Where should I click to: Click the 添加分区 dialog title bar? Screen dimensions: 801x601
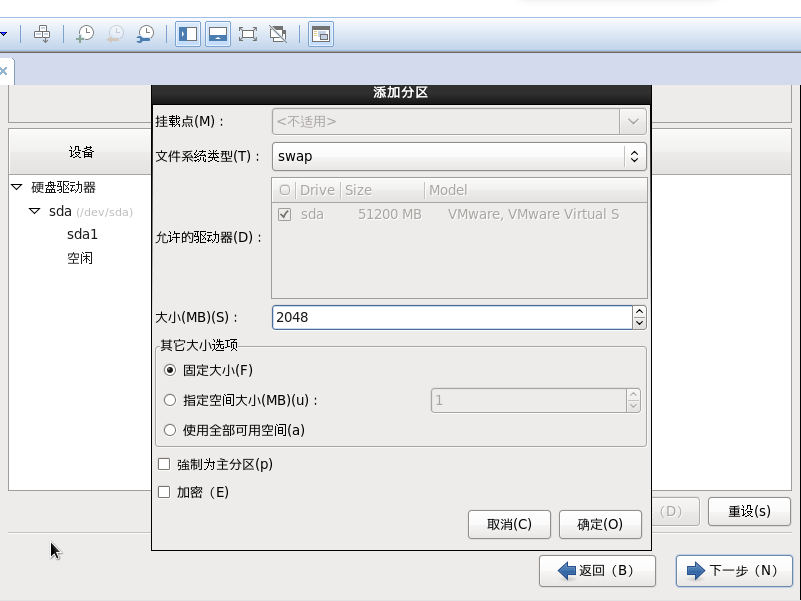[x=401, y=93]
